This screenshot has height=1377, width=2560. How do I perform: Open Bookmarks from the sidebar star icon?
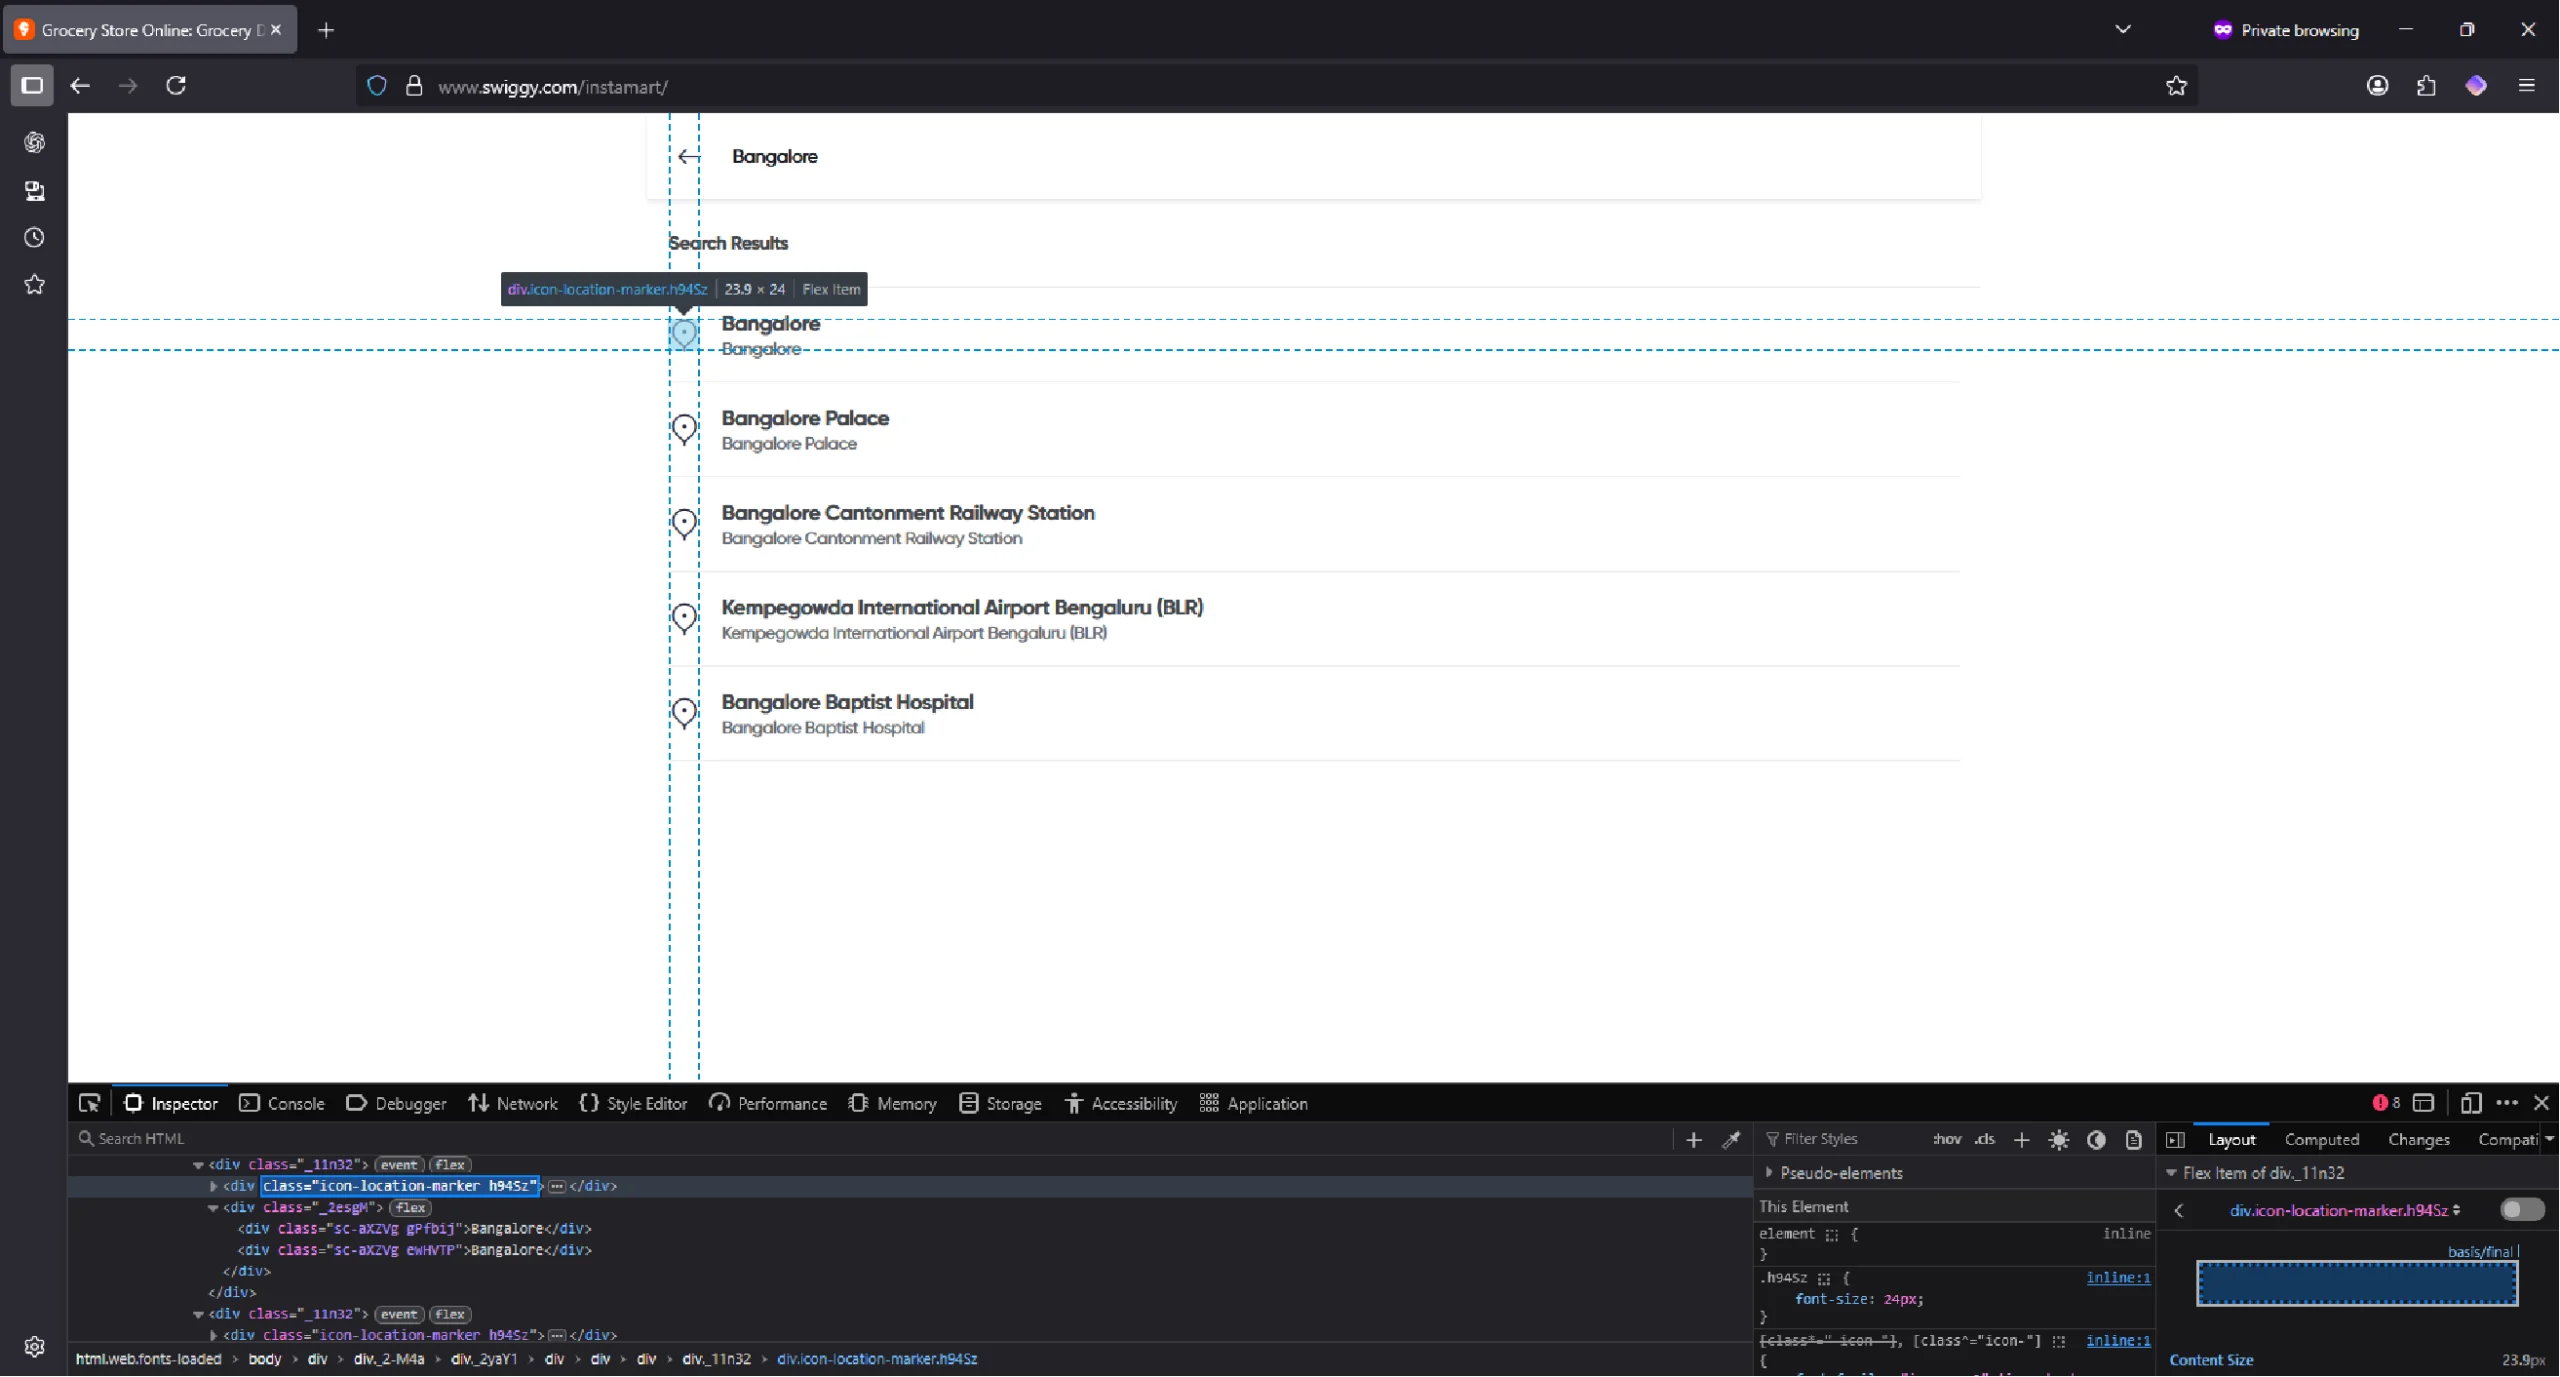(34, 286)
